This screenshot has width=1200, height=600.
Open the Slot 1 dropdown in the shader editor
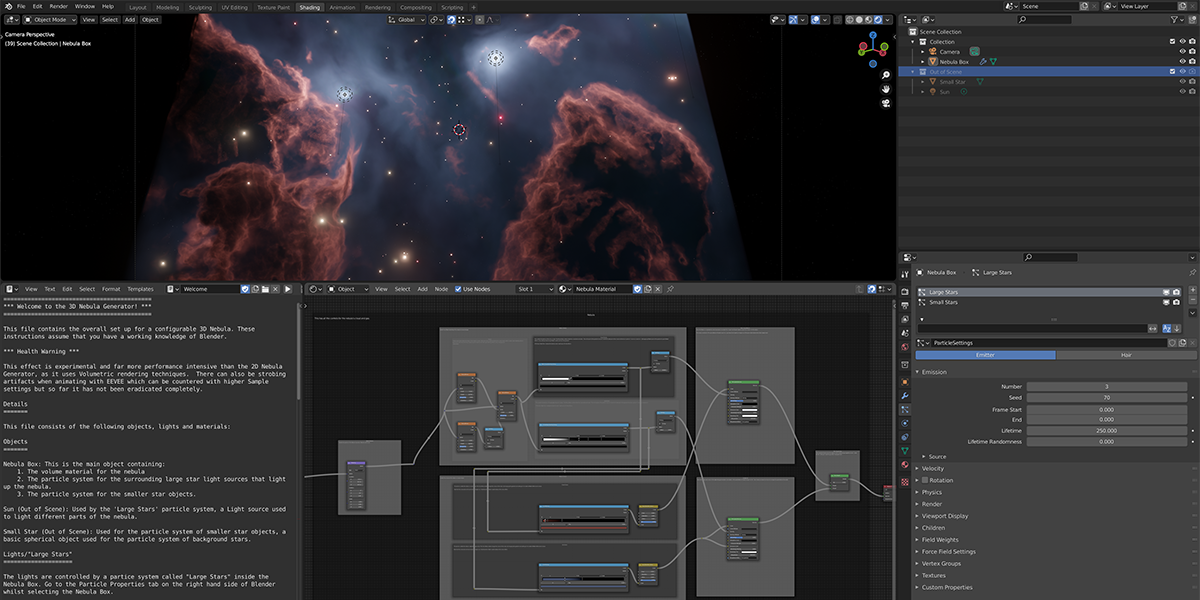click(535, 289)
